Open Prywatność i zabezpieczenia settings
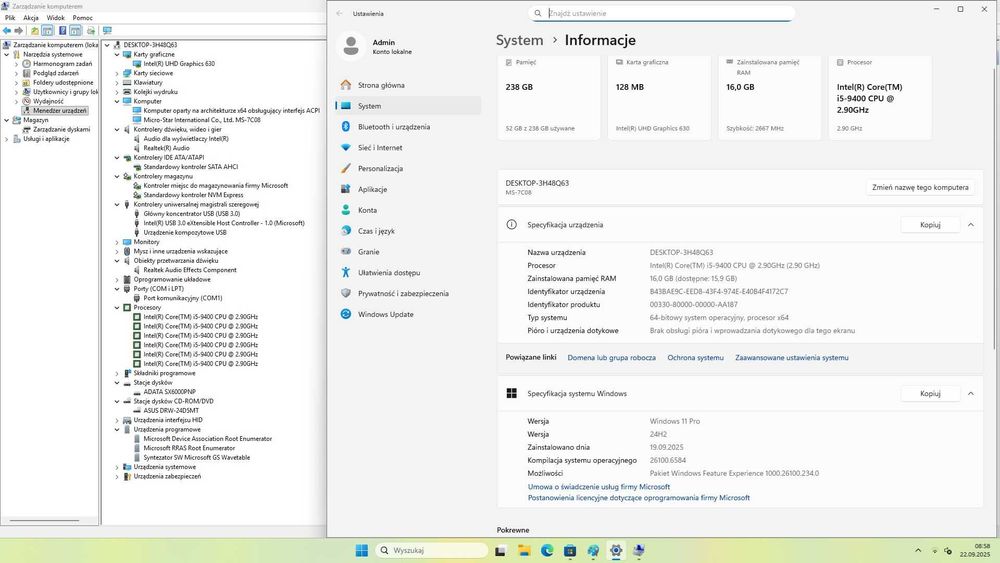1000x563 pixels. (x=408, y=294)
